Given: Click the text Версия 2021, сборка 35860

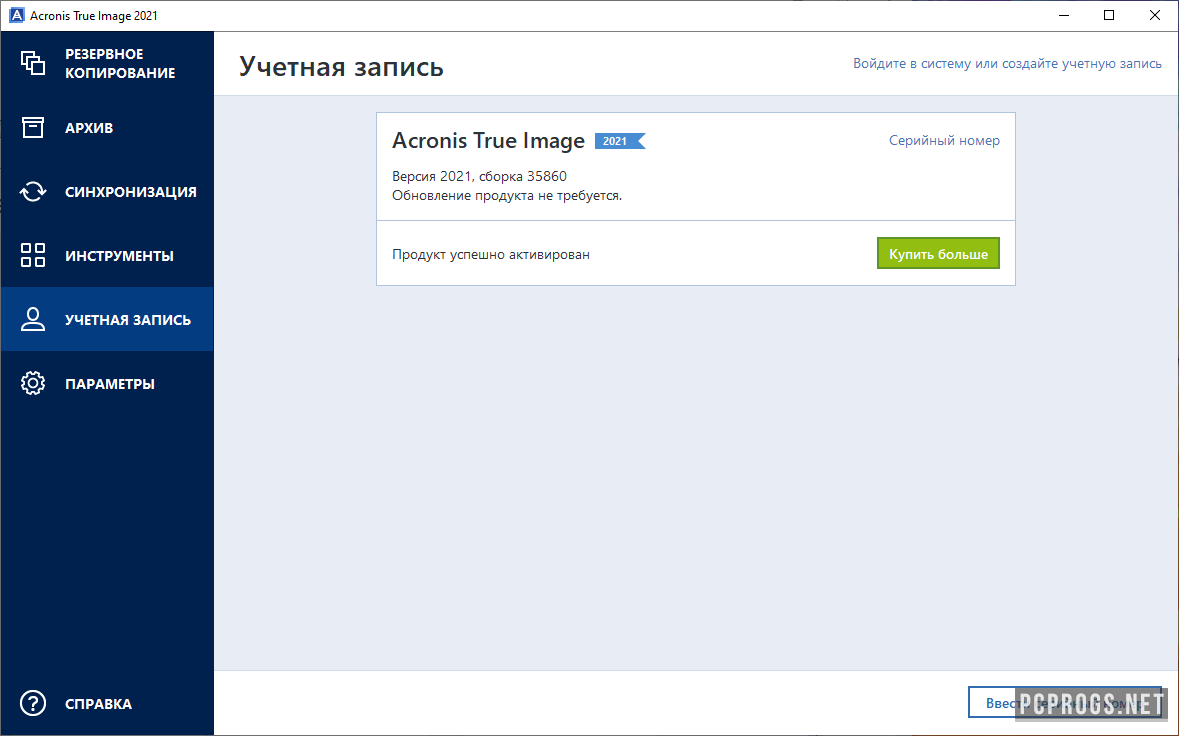Looking at the screenshot, I should [x=479, y=176].
